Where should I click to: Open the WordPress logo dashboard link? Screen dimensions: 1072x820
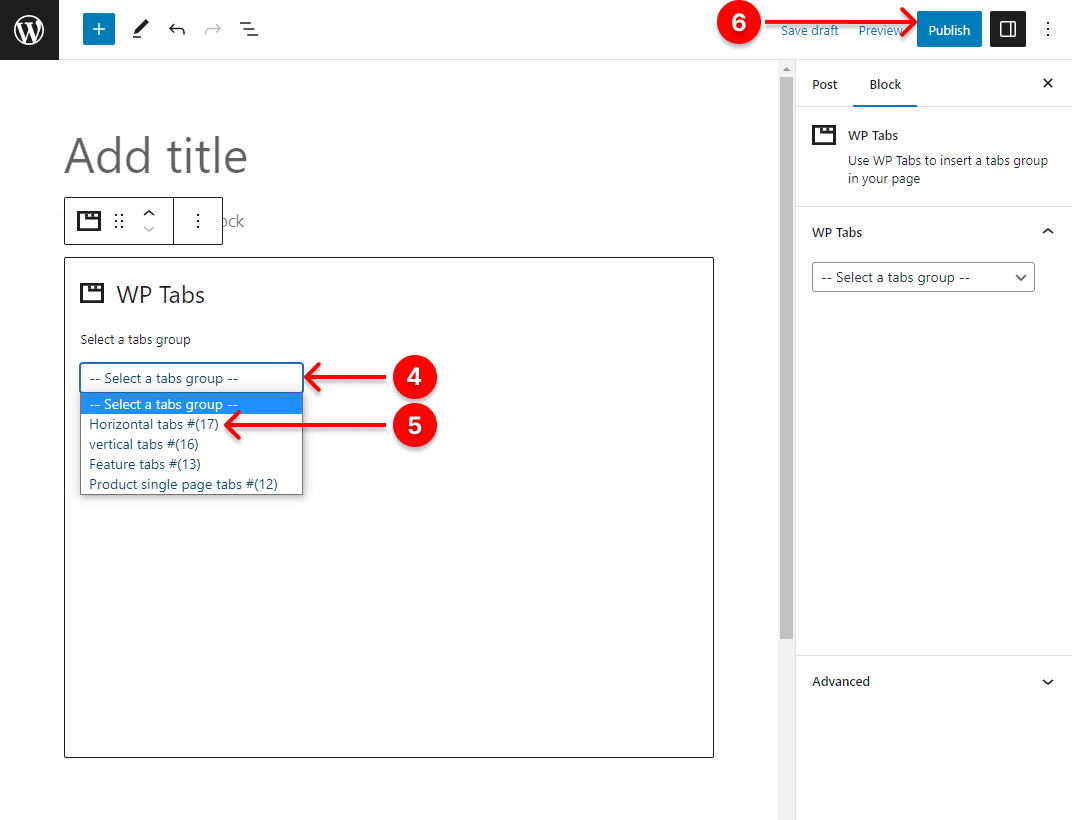[x=29, y=29]
